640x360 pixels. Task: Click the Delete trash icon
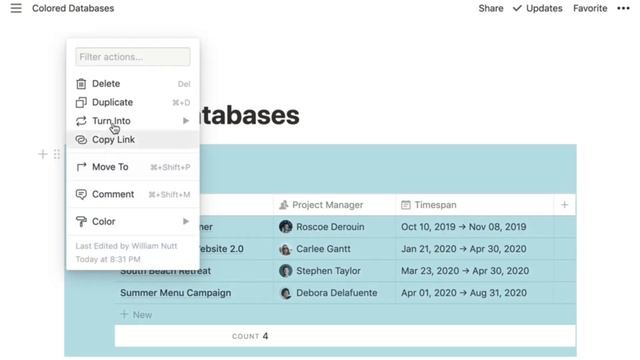click(x=81, y=84)
